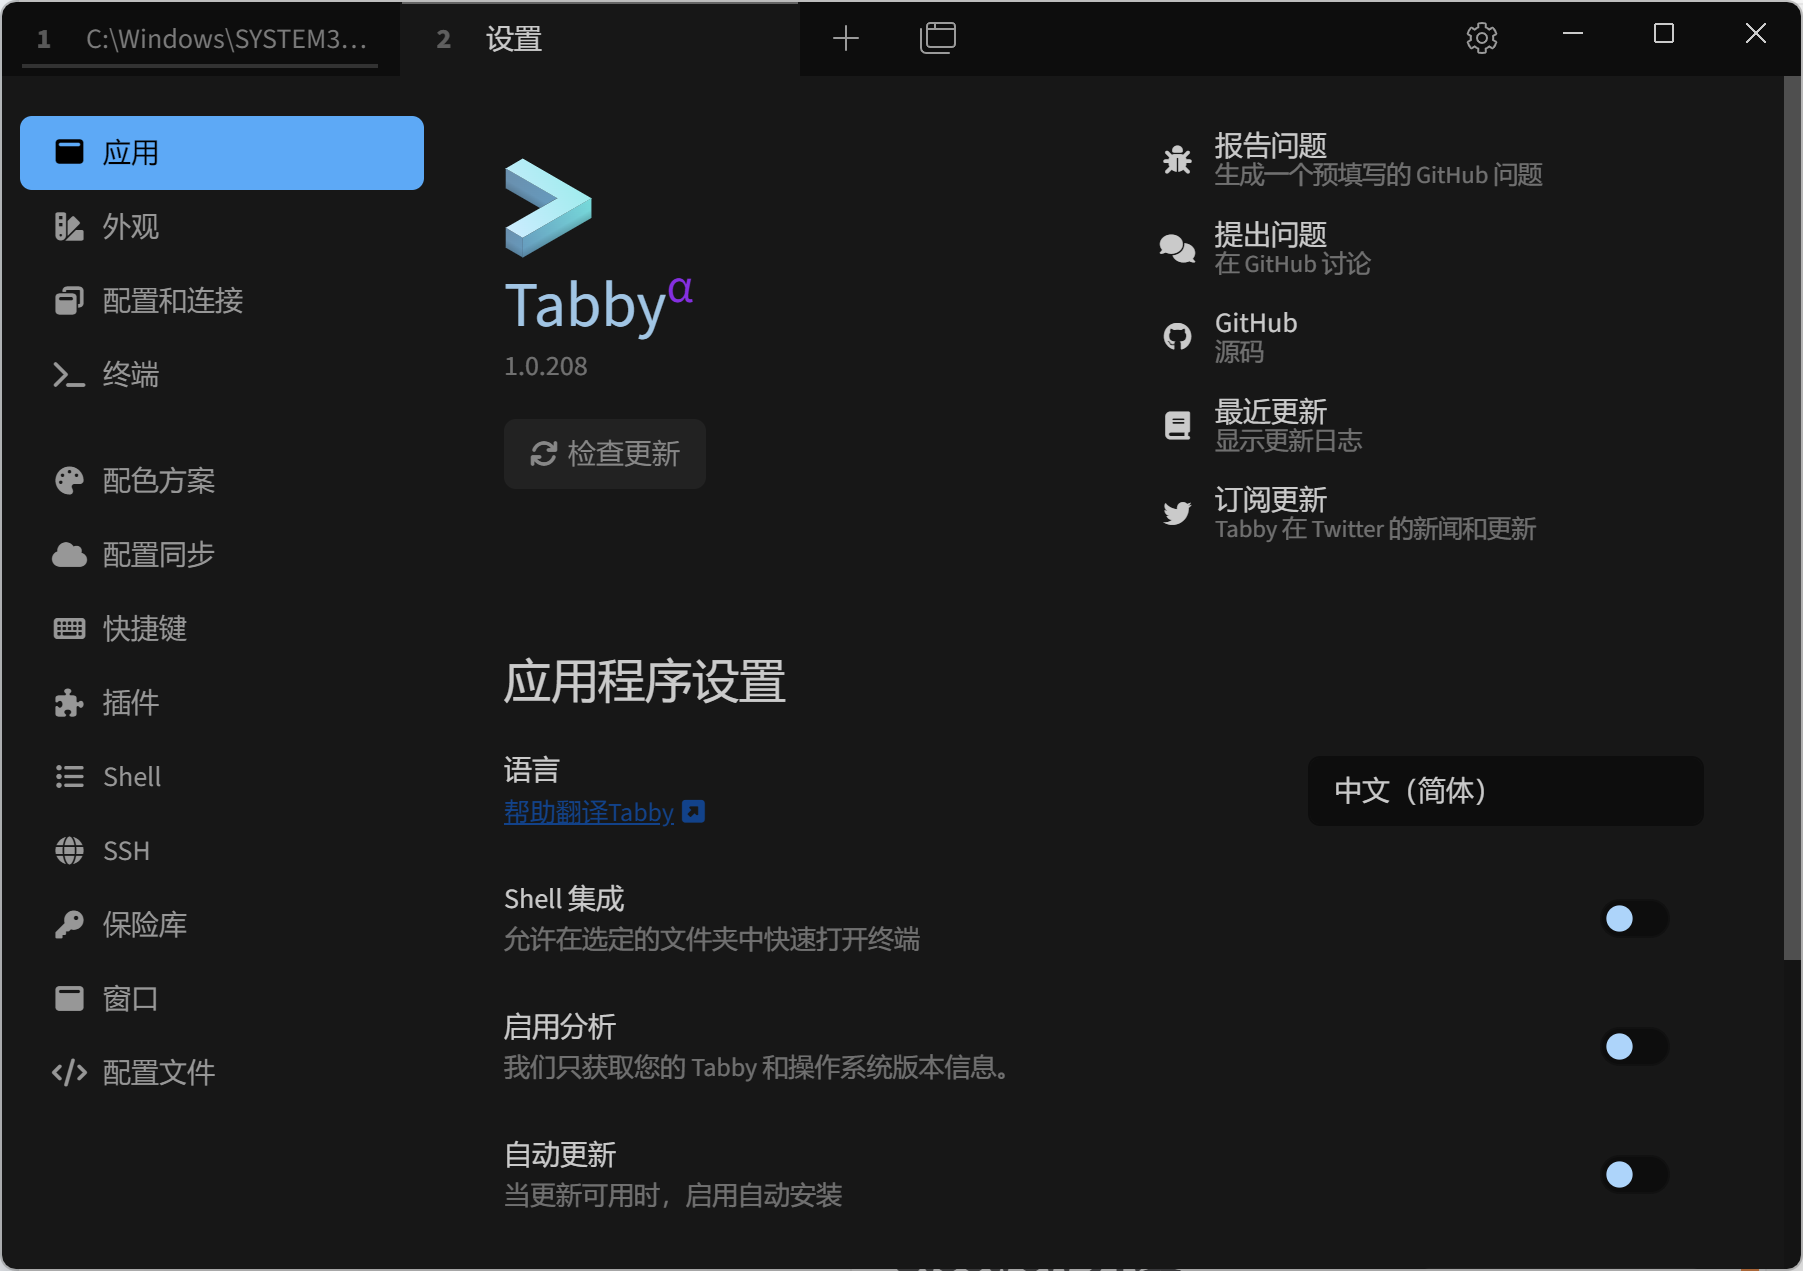Click the 检查更新 check updates button

(604, 453)
